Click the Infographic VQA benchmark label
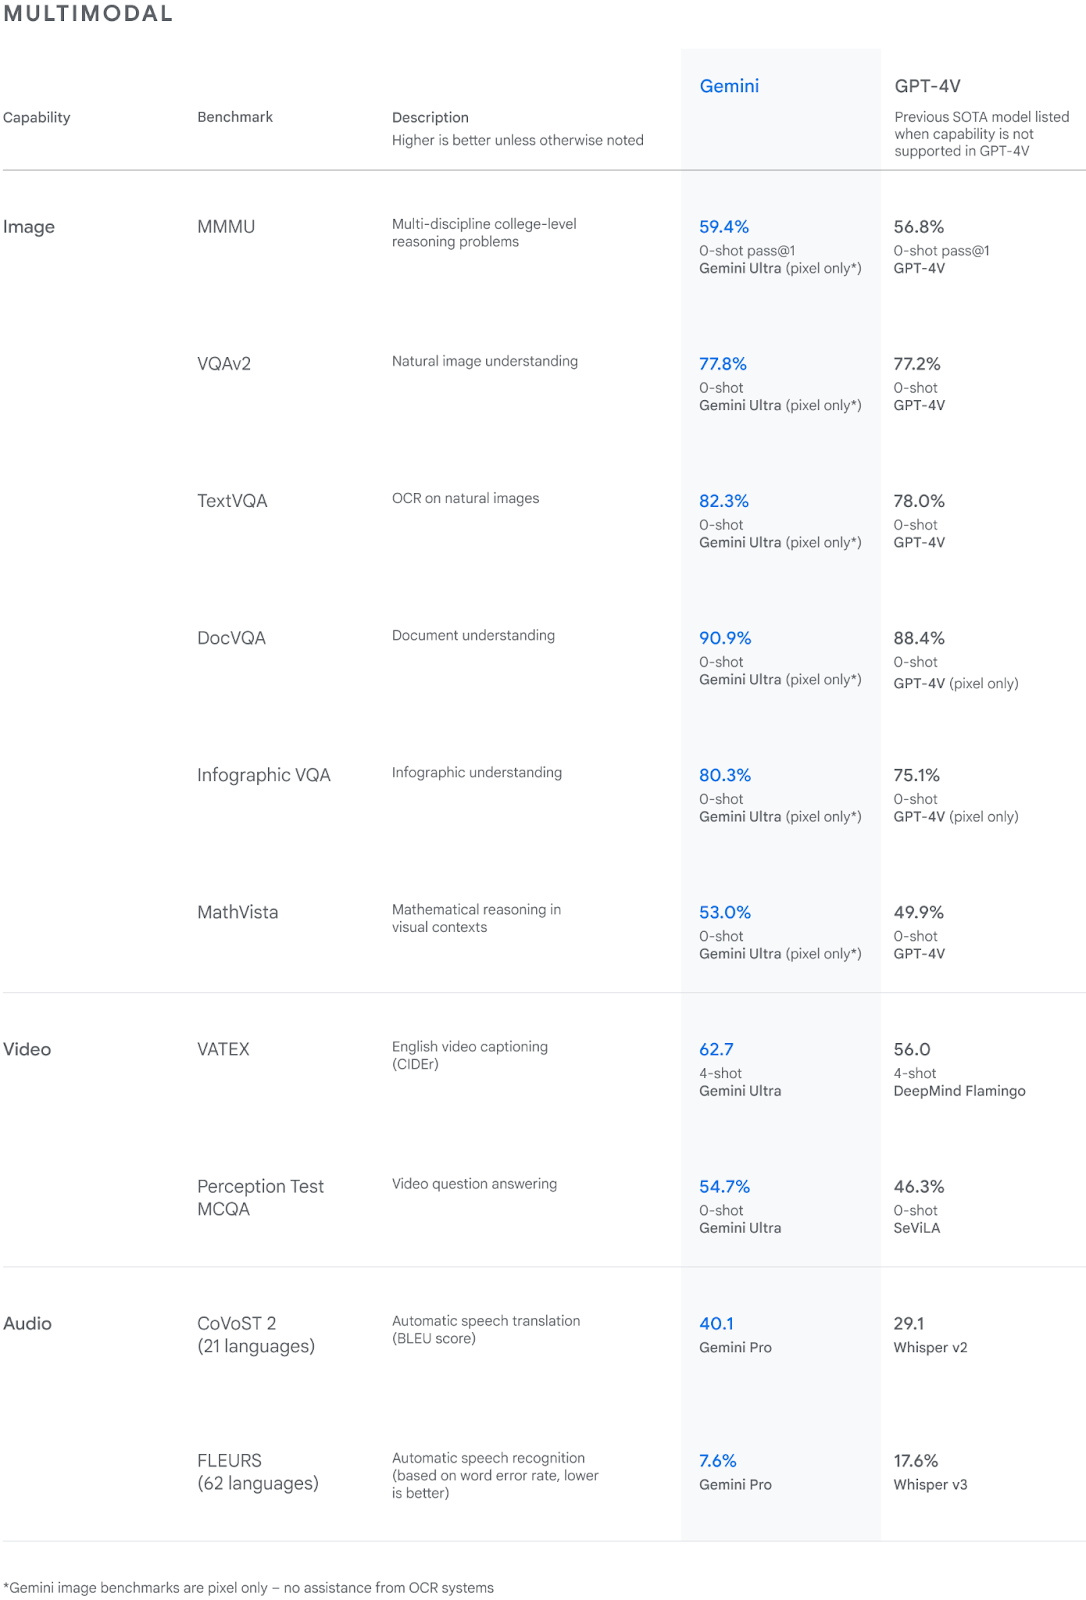The image size is (1086, 1600). 263,775
